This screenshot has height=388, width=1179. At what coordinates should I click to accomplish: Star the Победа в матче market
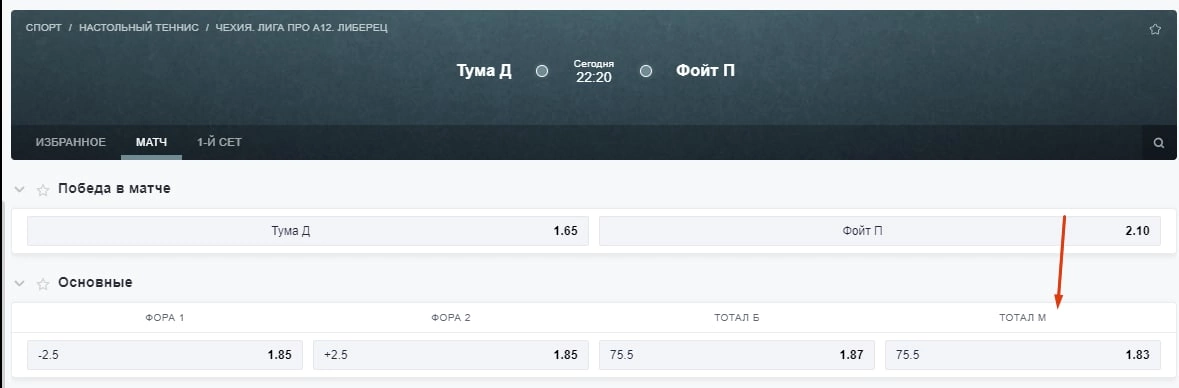[x=43, y=190]
